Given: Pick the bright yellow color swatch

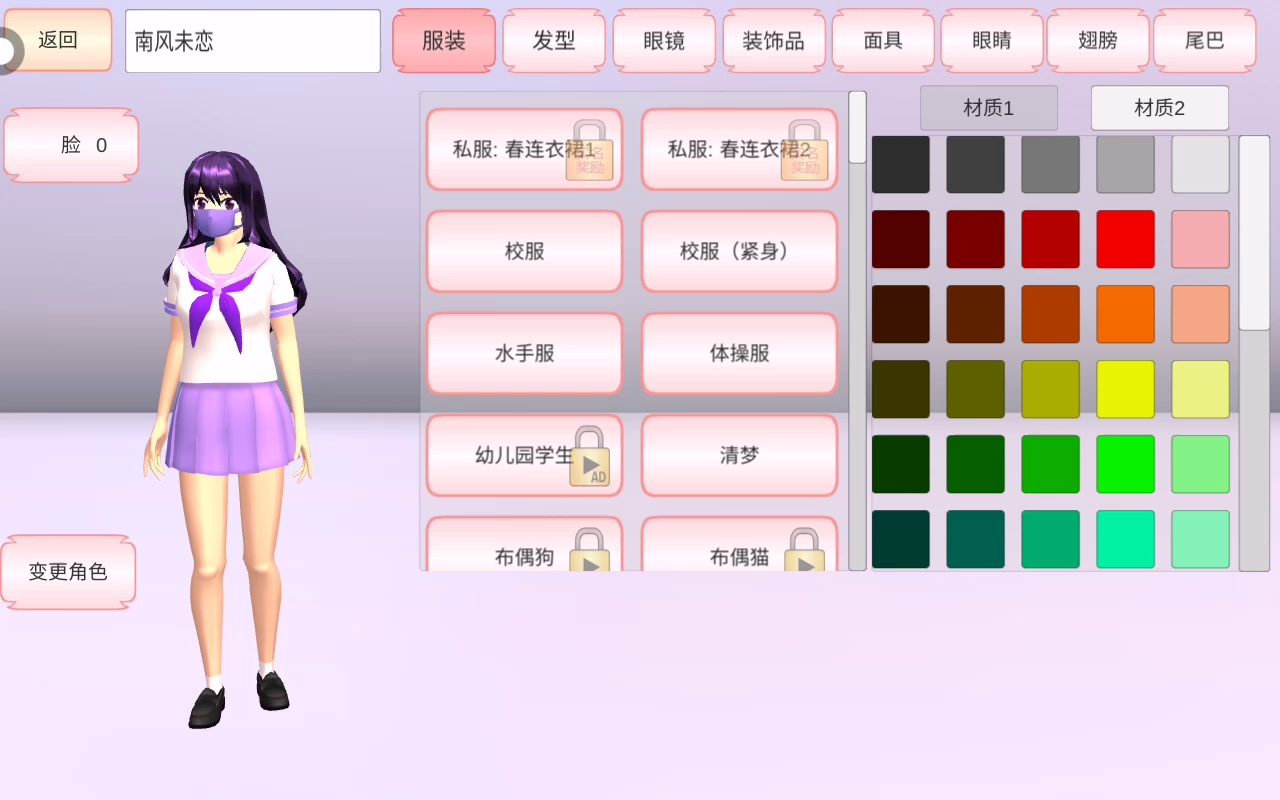Looking at the screenshot, I should click(1125, 389).
